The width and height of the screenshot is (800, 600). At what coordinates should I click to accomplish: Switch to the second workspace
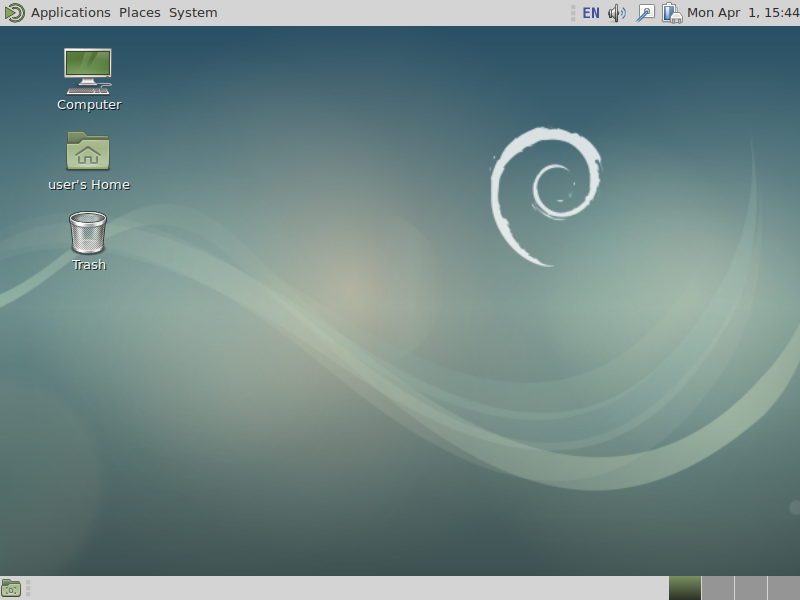pyautogui.click(x=718, y=588)
